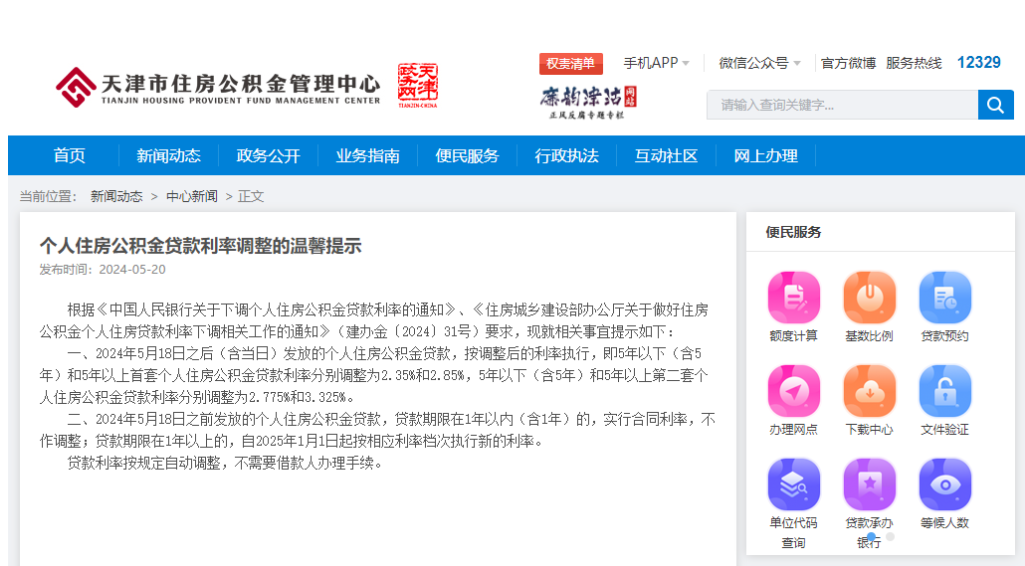1025x566 pixels.
Task: Expand the 手机APP dropdown
Action: click(656, 63)
